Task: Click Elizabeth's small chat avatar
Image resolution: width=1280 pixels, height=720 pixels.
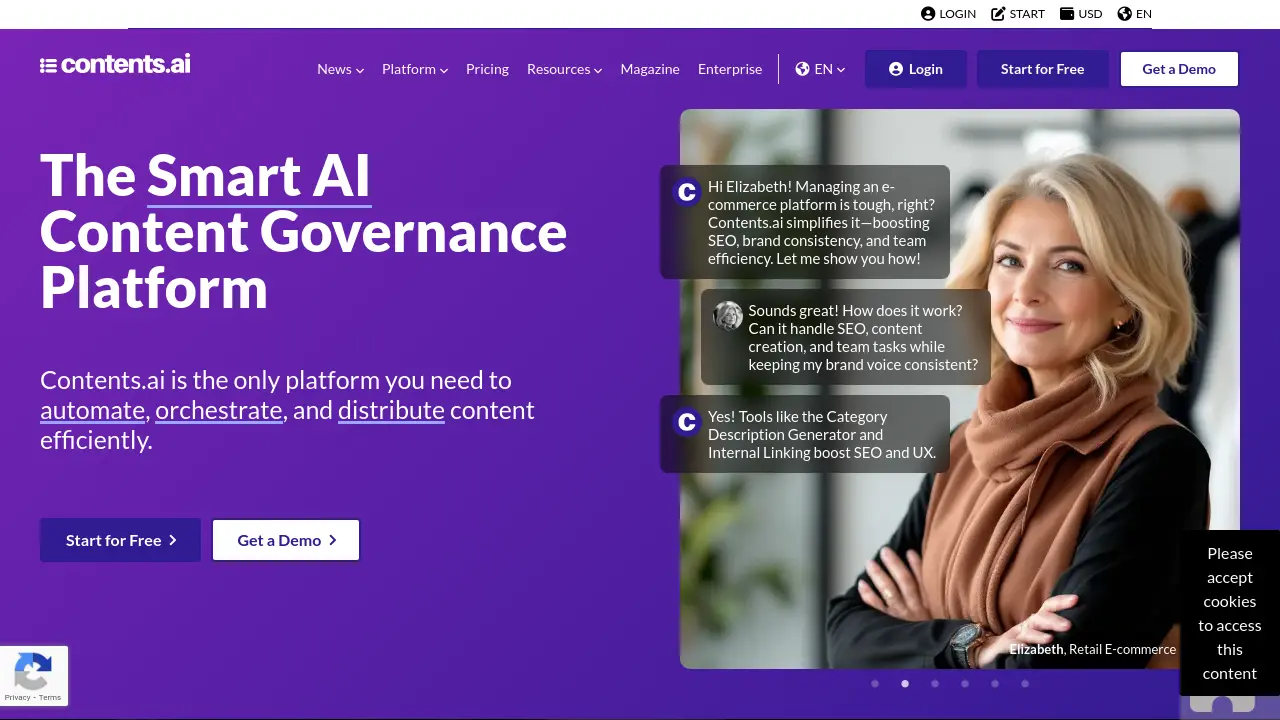Action: point(728,316)
